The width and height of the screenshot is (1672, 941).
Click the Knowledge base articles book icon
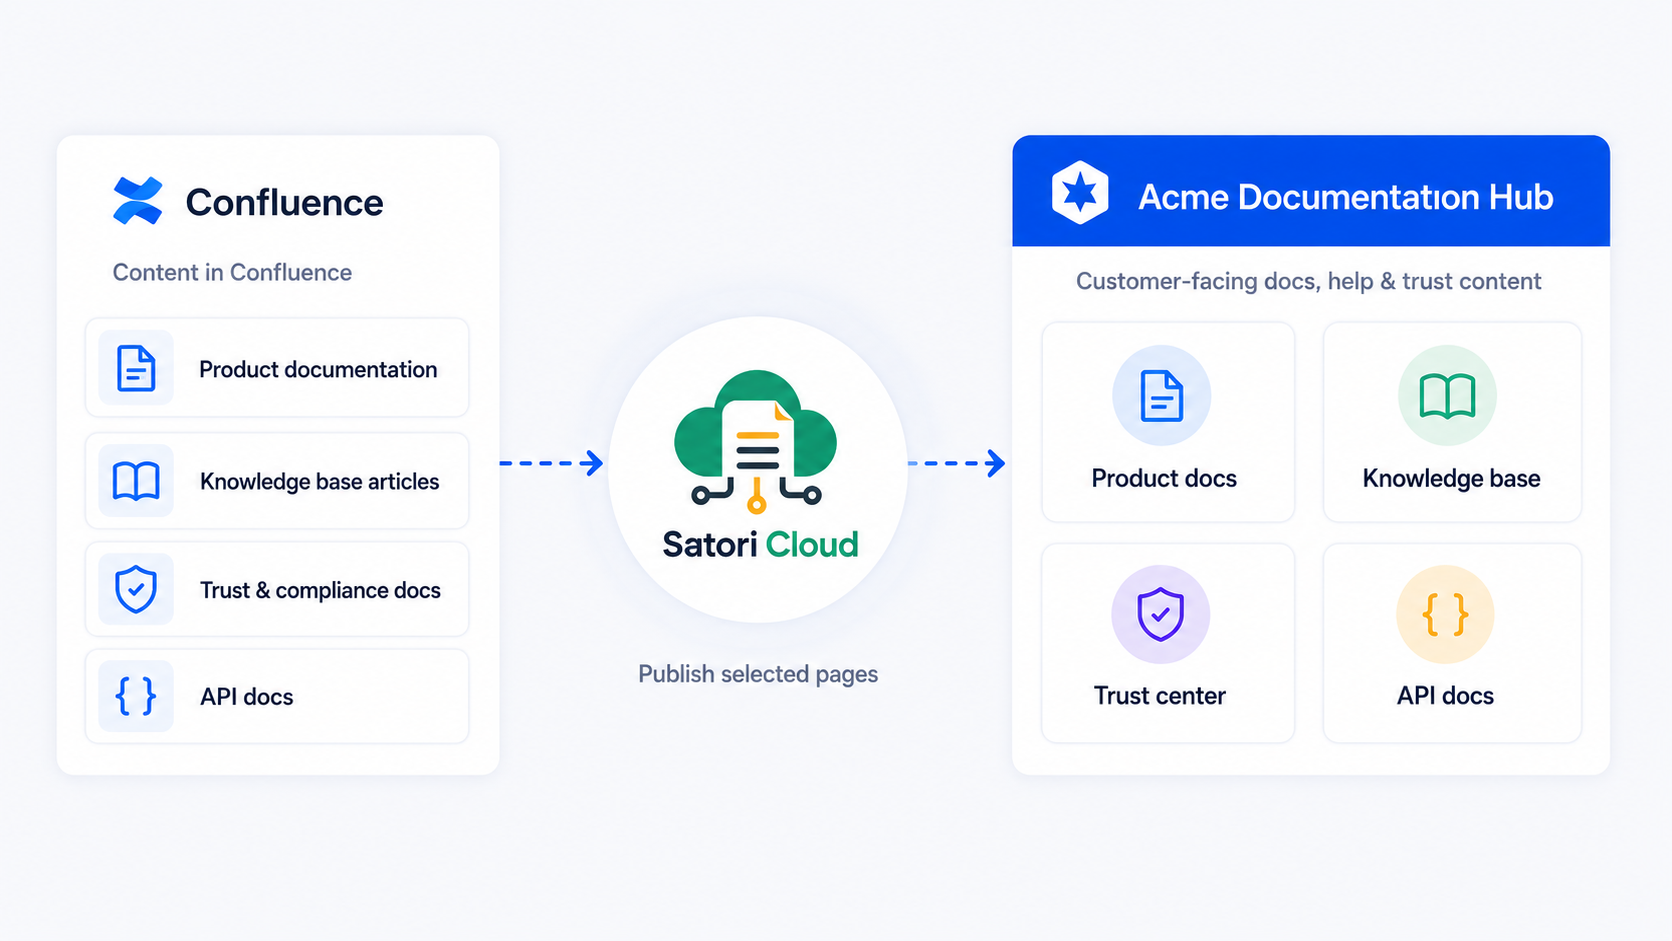[x=136, y=481]
